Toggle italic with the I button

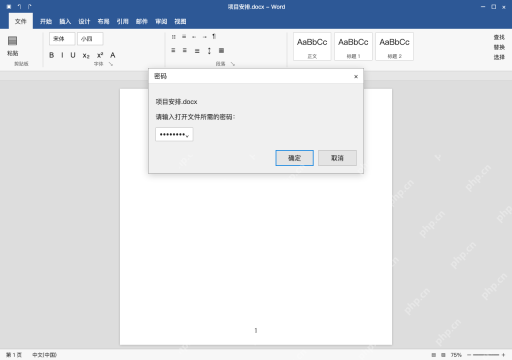62,55
